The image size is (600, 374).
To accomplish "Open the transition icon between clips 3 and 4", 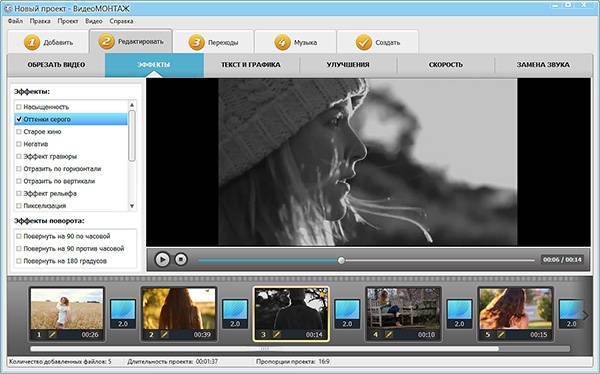I will [x=347, y=314].
